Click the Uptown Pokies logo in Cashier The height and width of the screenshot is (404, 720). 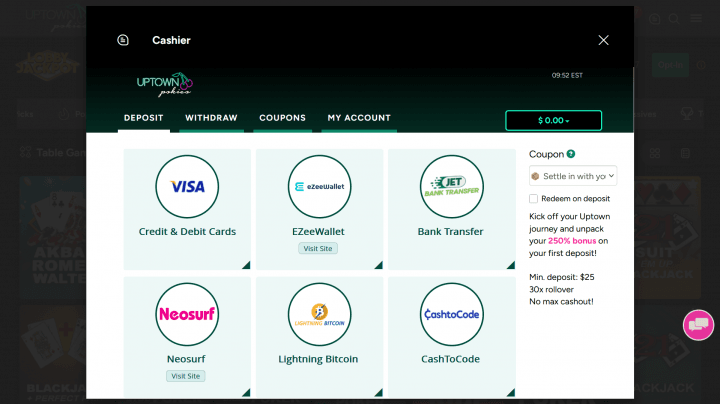pos(164,84)
